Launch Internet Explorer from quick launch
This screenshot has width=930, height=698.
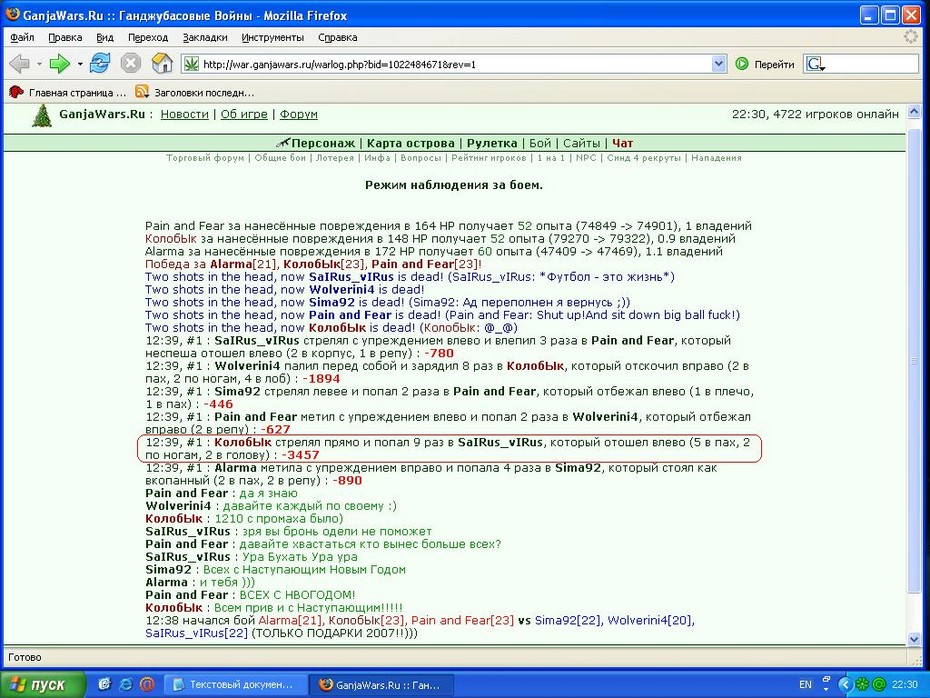tap(126, 684)
